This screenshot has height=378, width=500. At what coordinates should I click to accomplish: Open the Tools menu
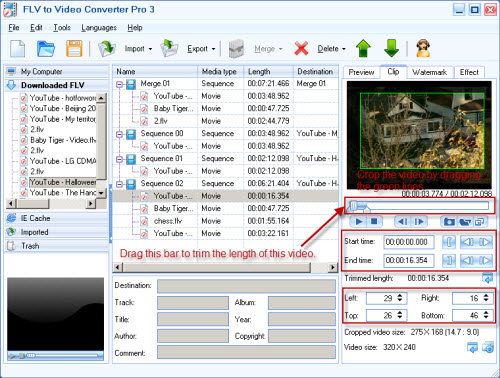62,28
